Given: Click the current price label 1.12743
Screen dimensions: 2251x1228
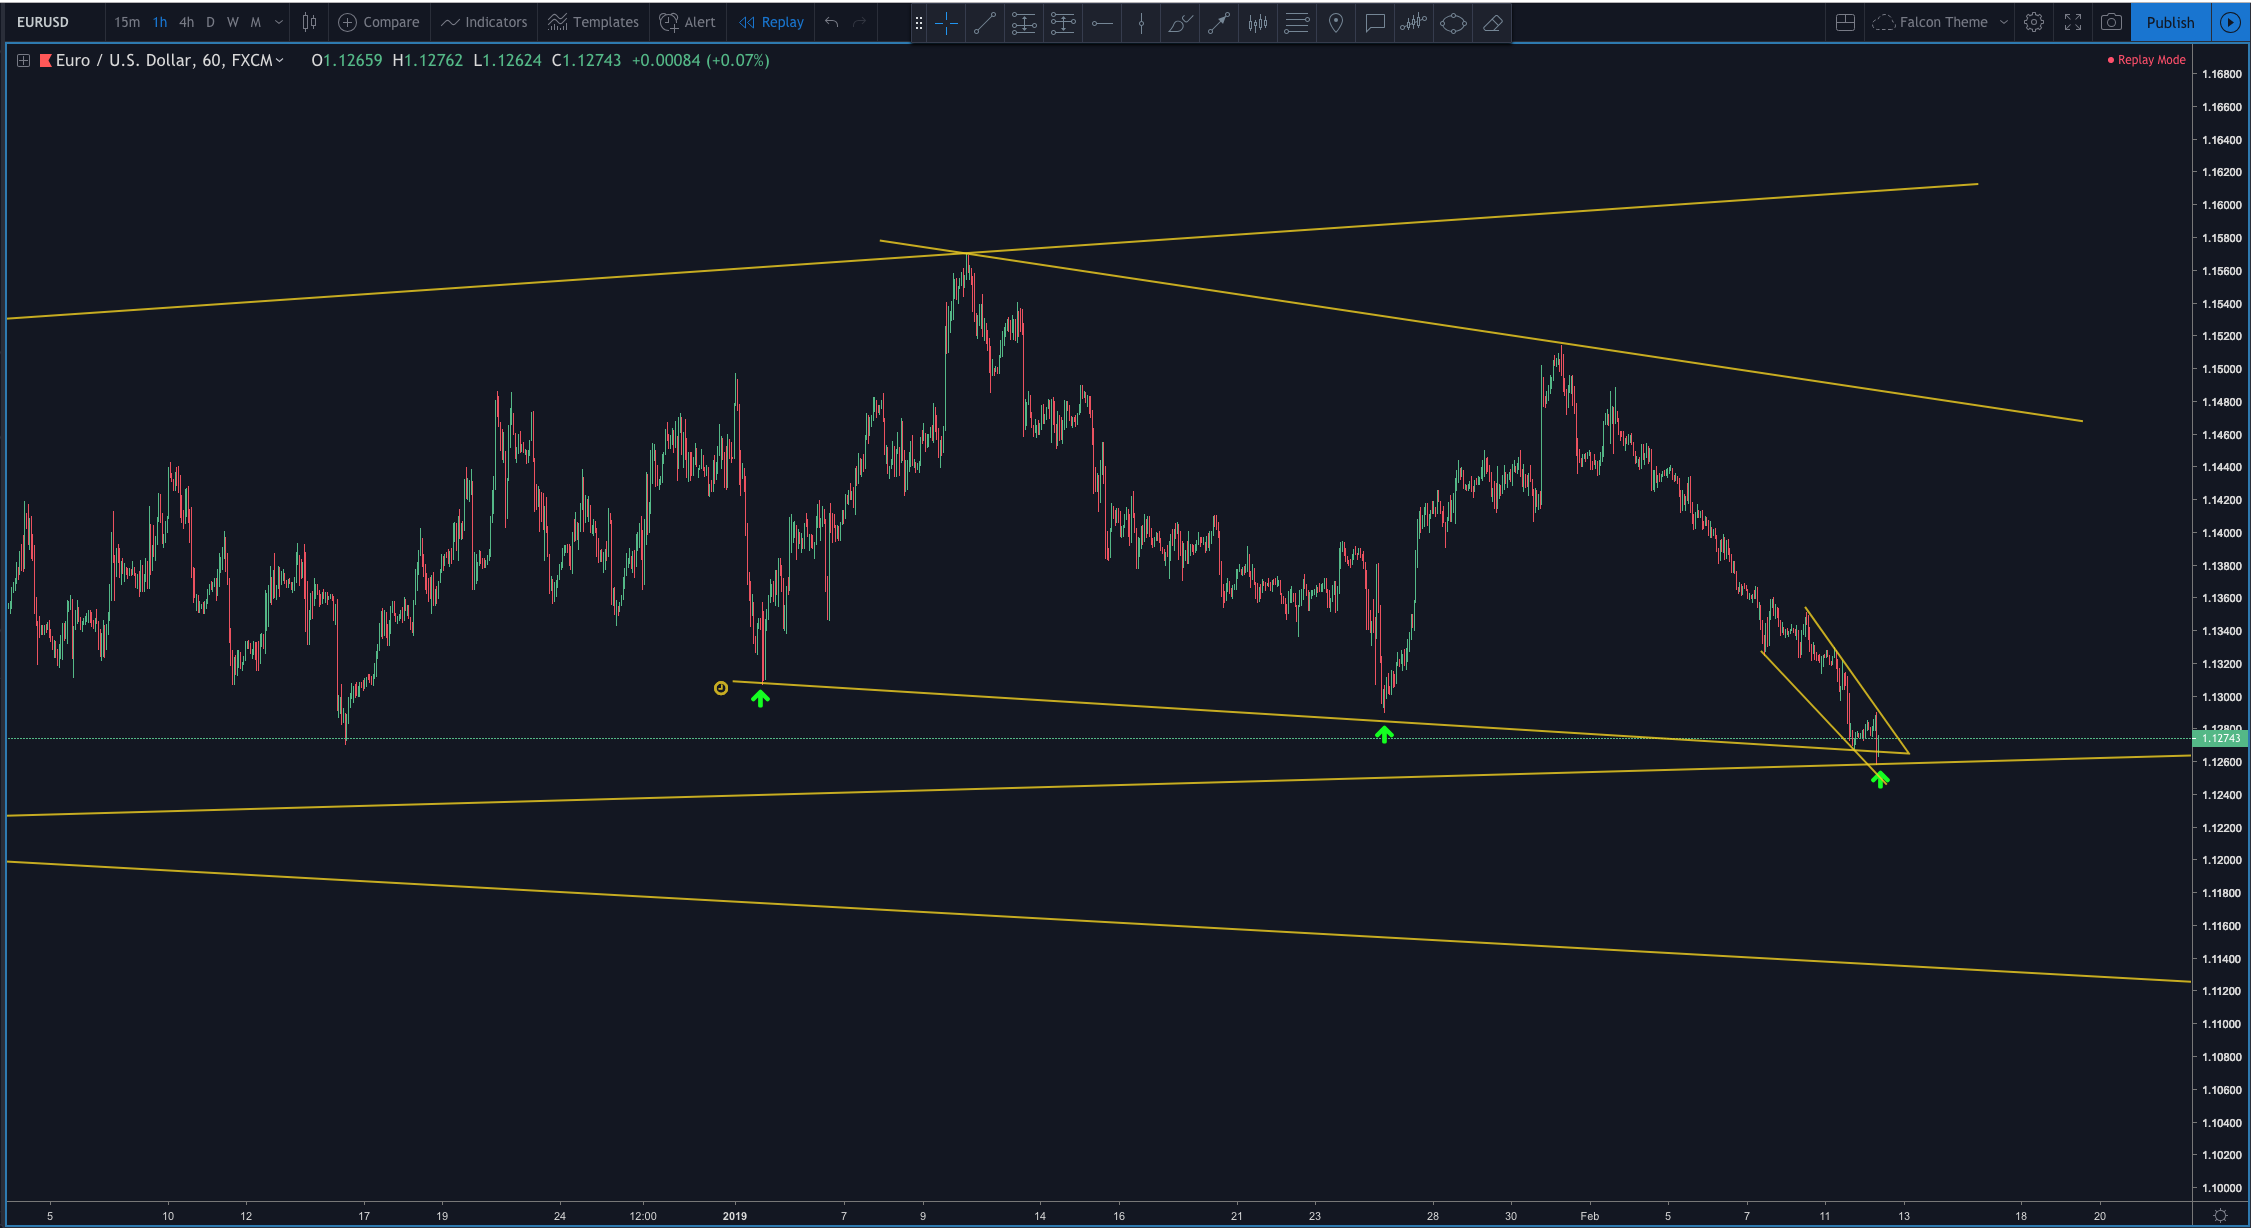Looking at the screenshot, I should click(x=2219, y=738).
